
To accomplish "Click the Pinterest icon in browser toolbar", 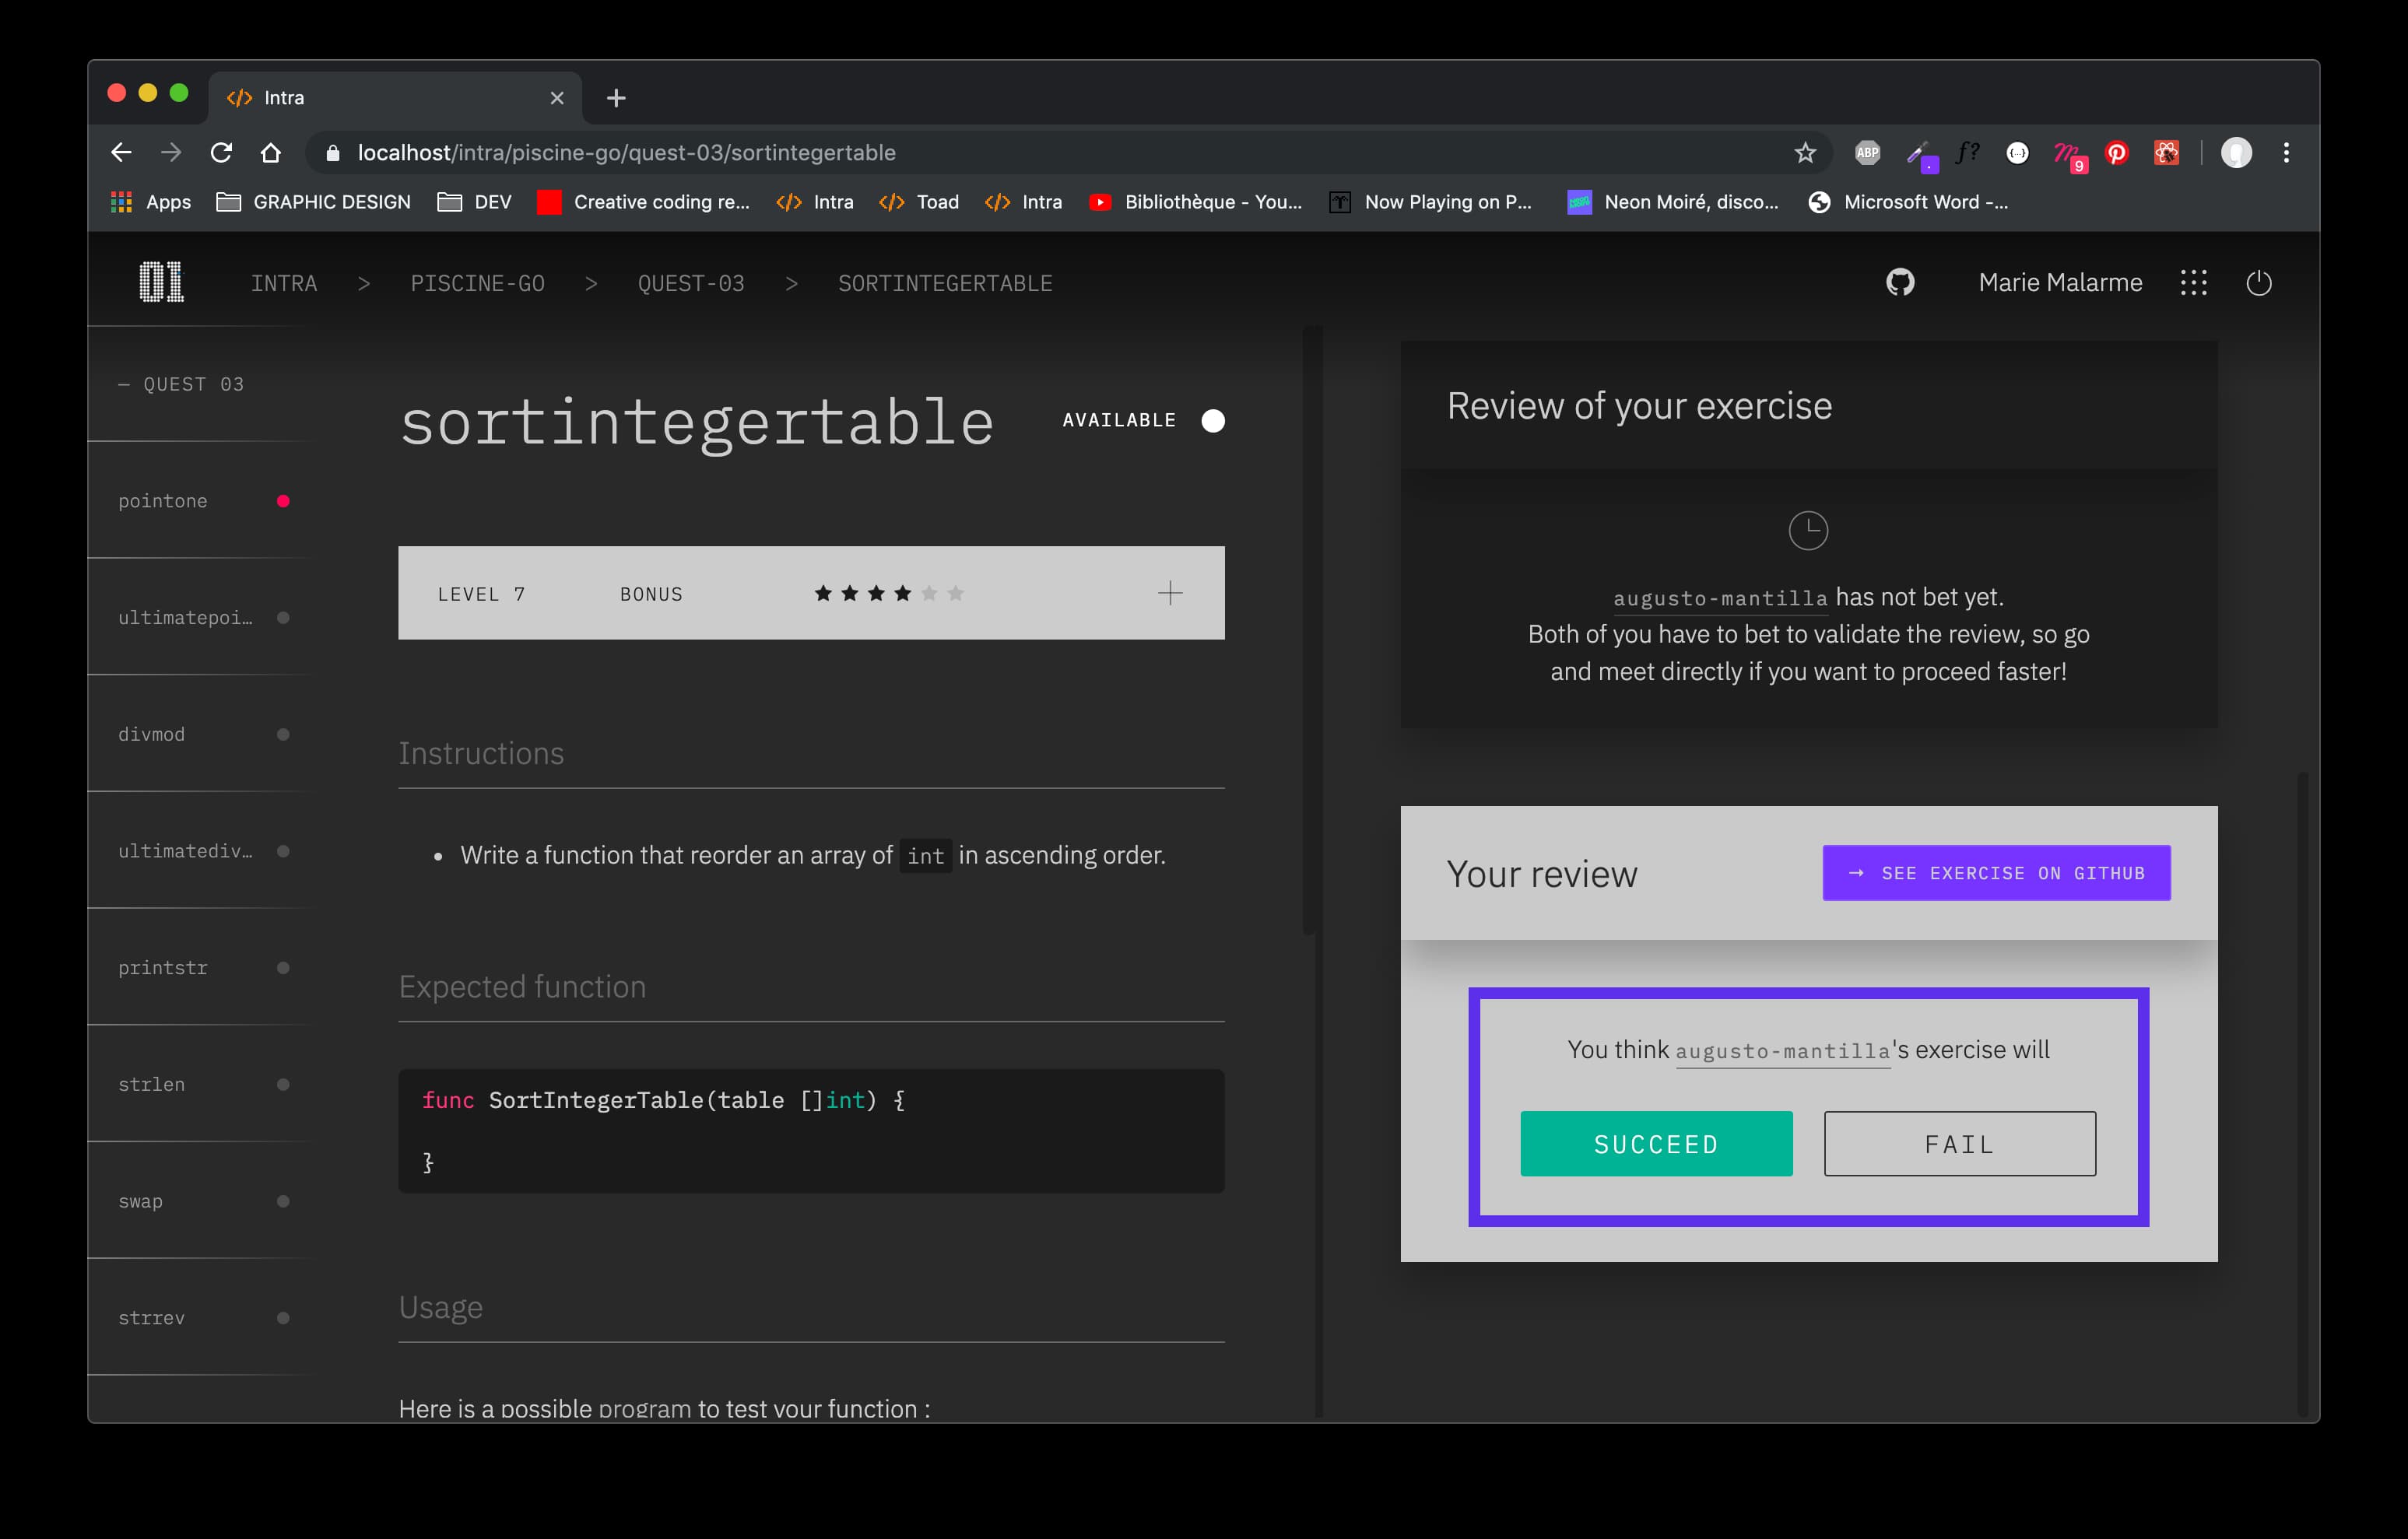I will (x=2120, y=152).
